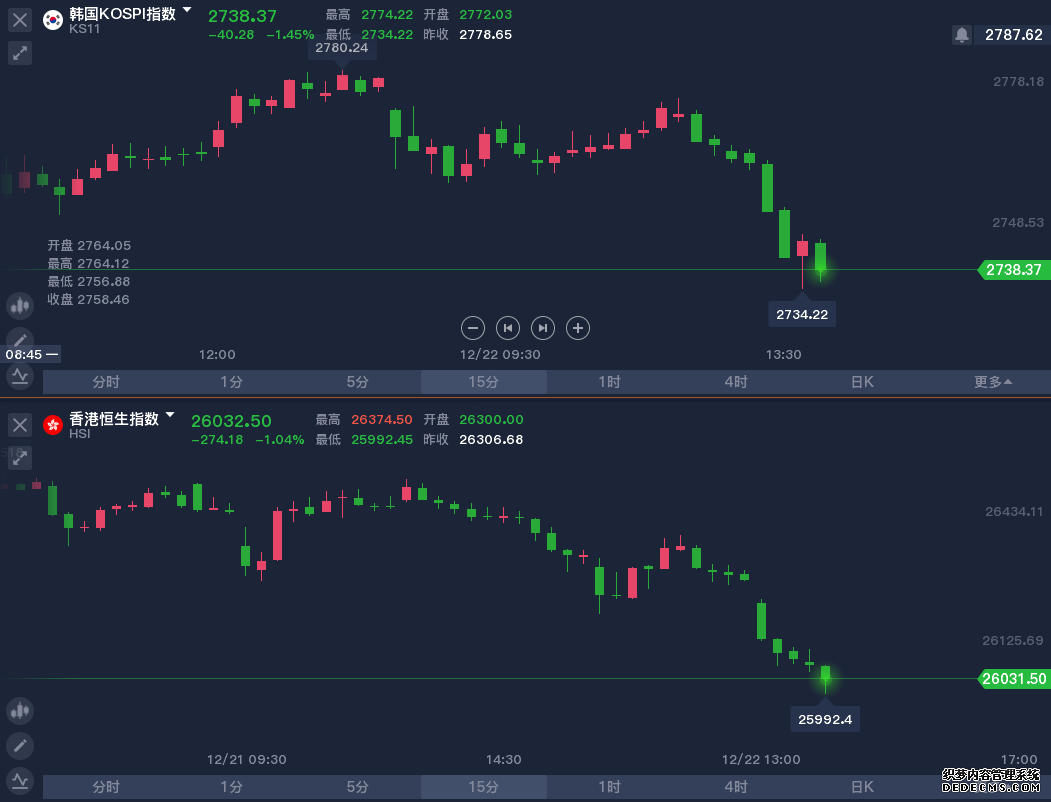Select the drawing pencil tool in the Hang Seng panel
1051x802 pixels.
[x=20, y=746]
